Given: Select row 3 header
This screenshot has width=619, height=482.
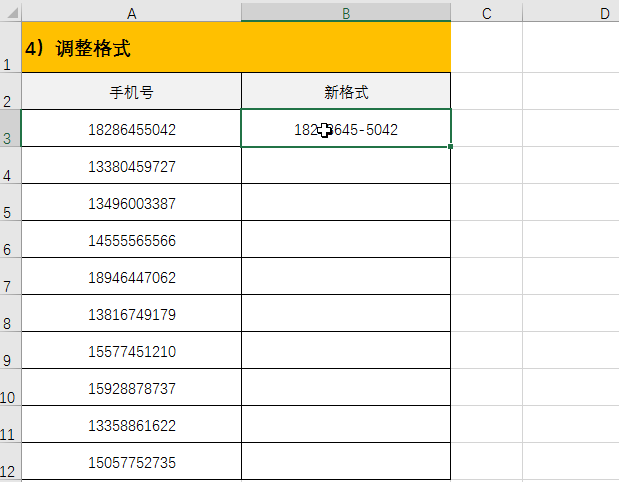Looking at the screenshot, I should pos(10,128).
